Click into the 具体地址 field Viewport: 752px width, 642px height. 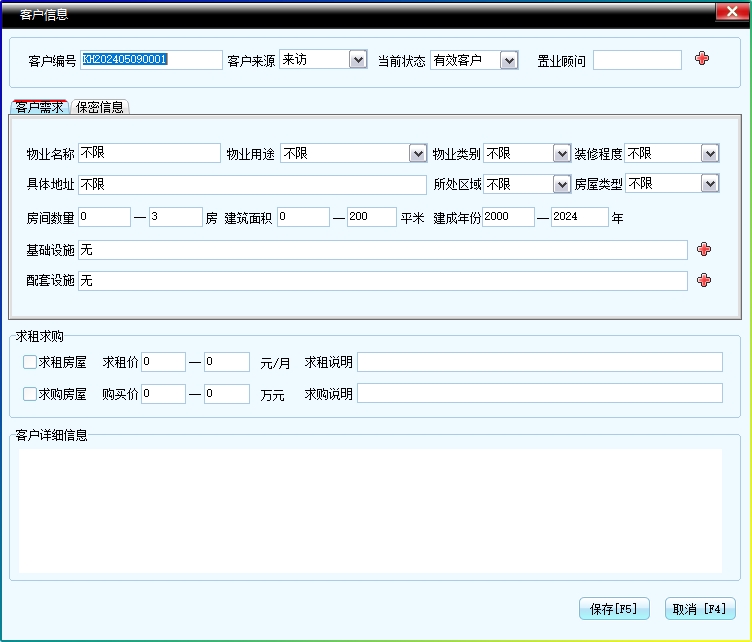[x=252, y=185]
